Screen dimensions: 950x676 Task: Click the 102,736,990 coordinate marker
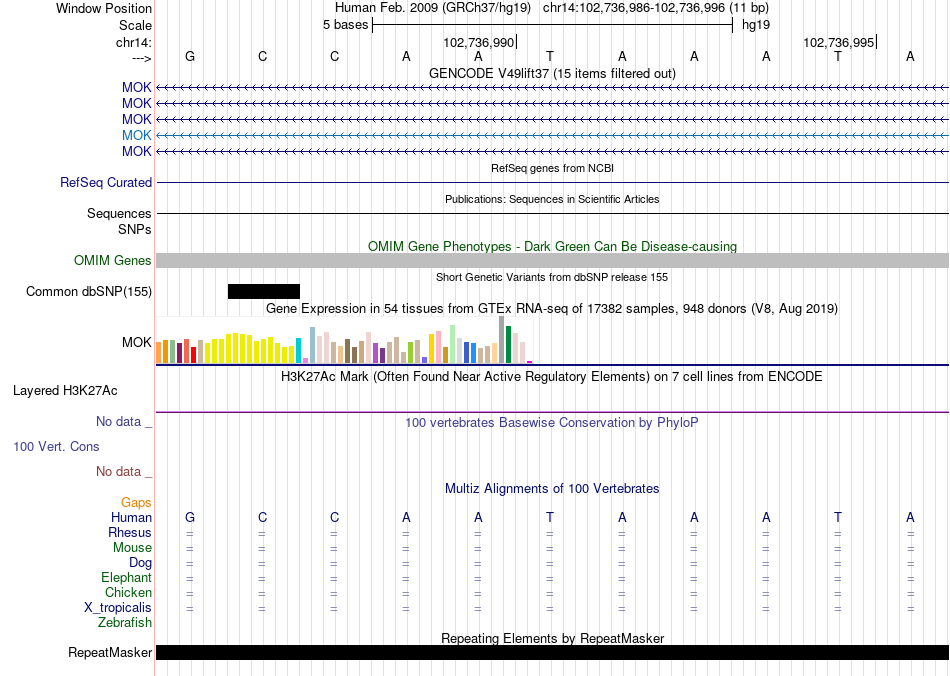[x=479, y=42]
